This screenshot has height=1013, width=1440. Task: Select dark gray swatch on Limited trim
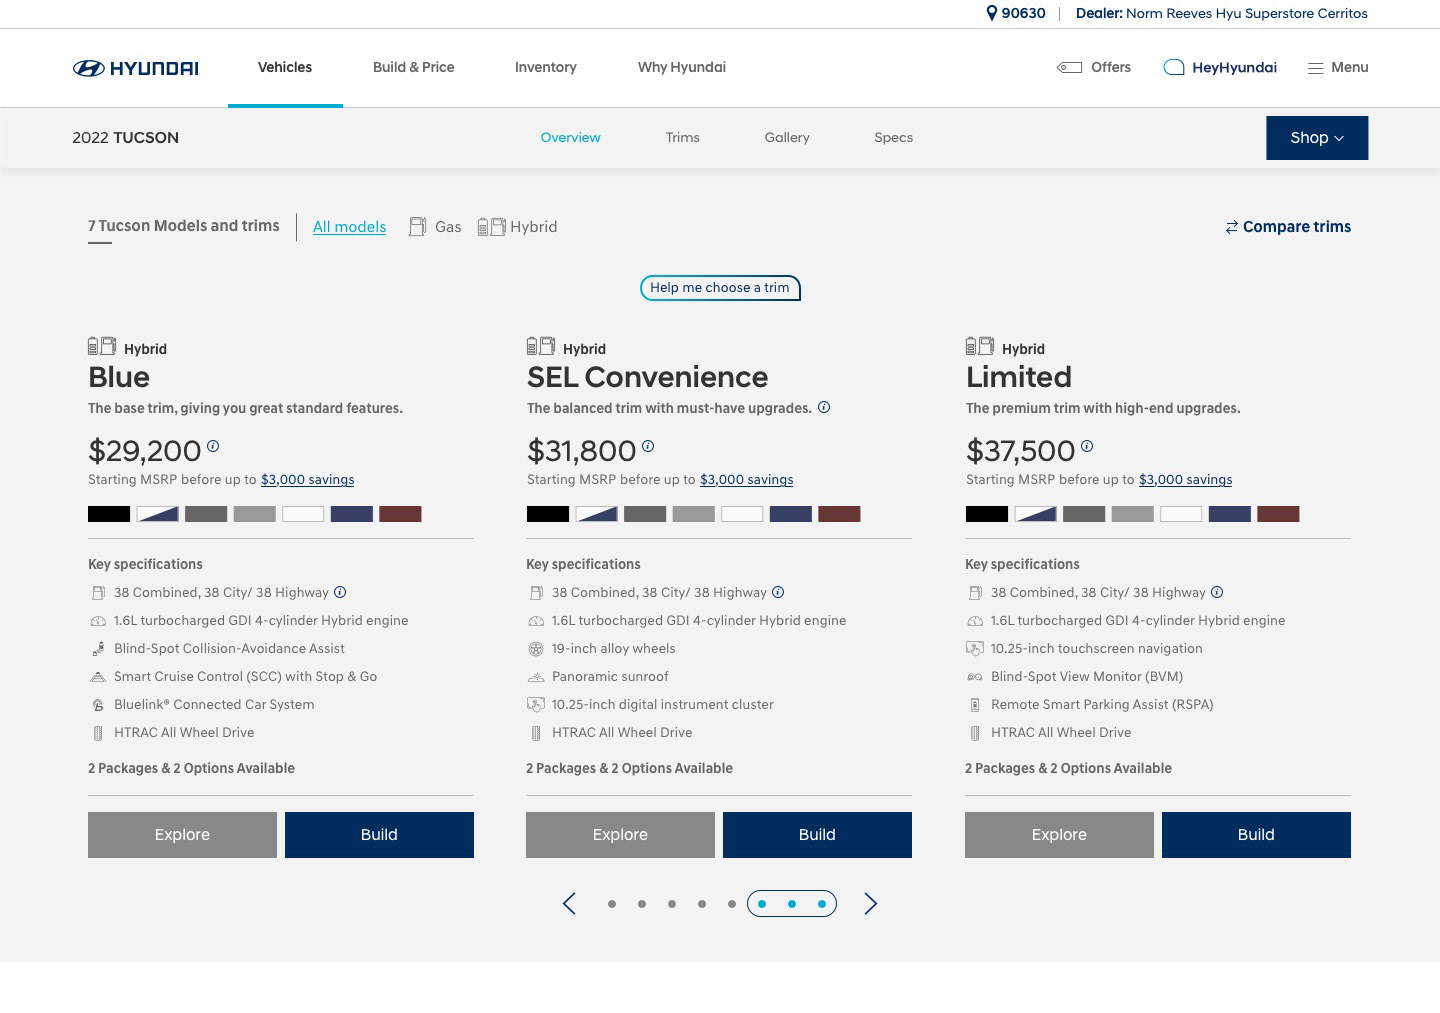click(1084, 514)
